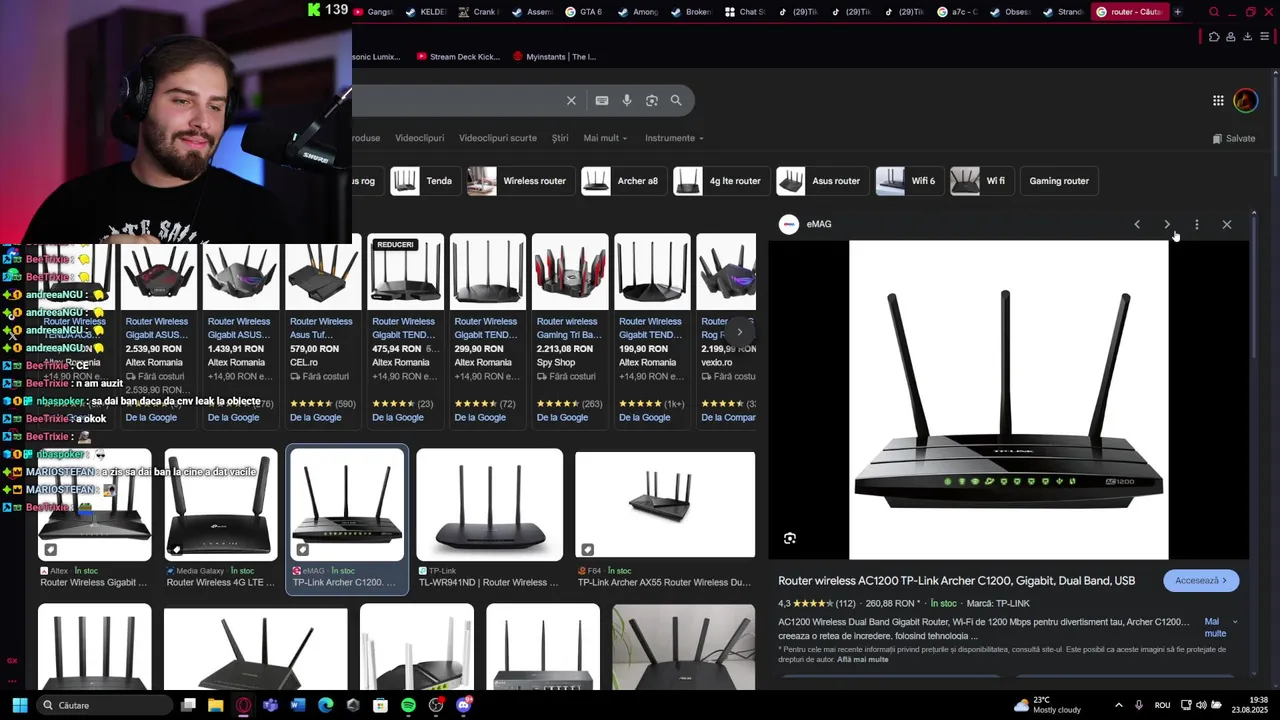Open Stream Deck Kick bookmark
The image size is (1280, 720).
point(458,57)
